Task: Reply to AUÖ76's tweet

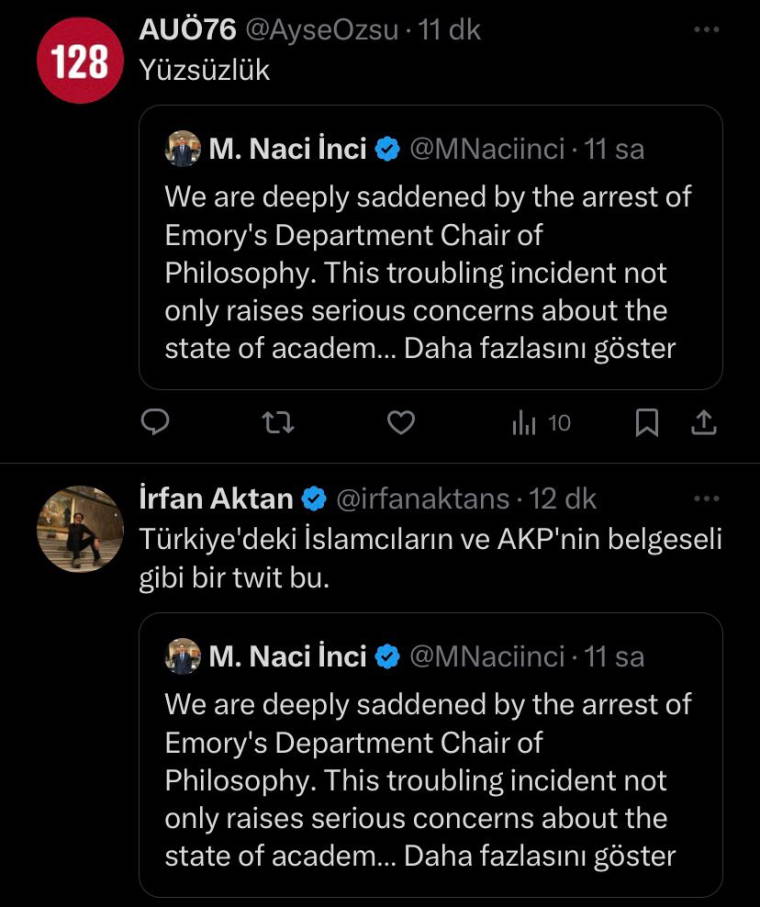Action: coord(153,423)
